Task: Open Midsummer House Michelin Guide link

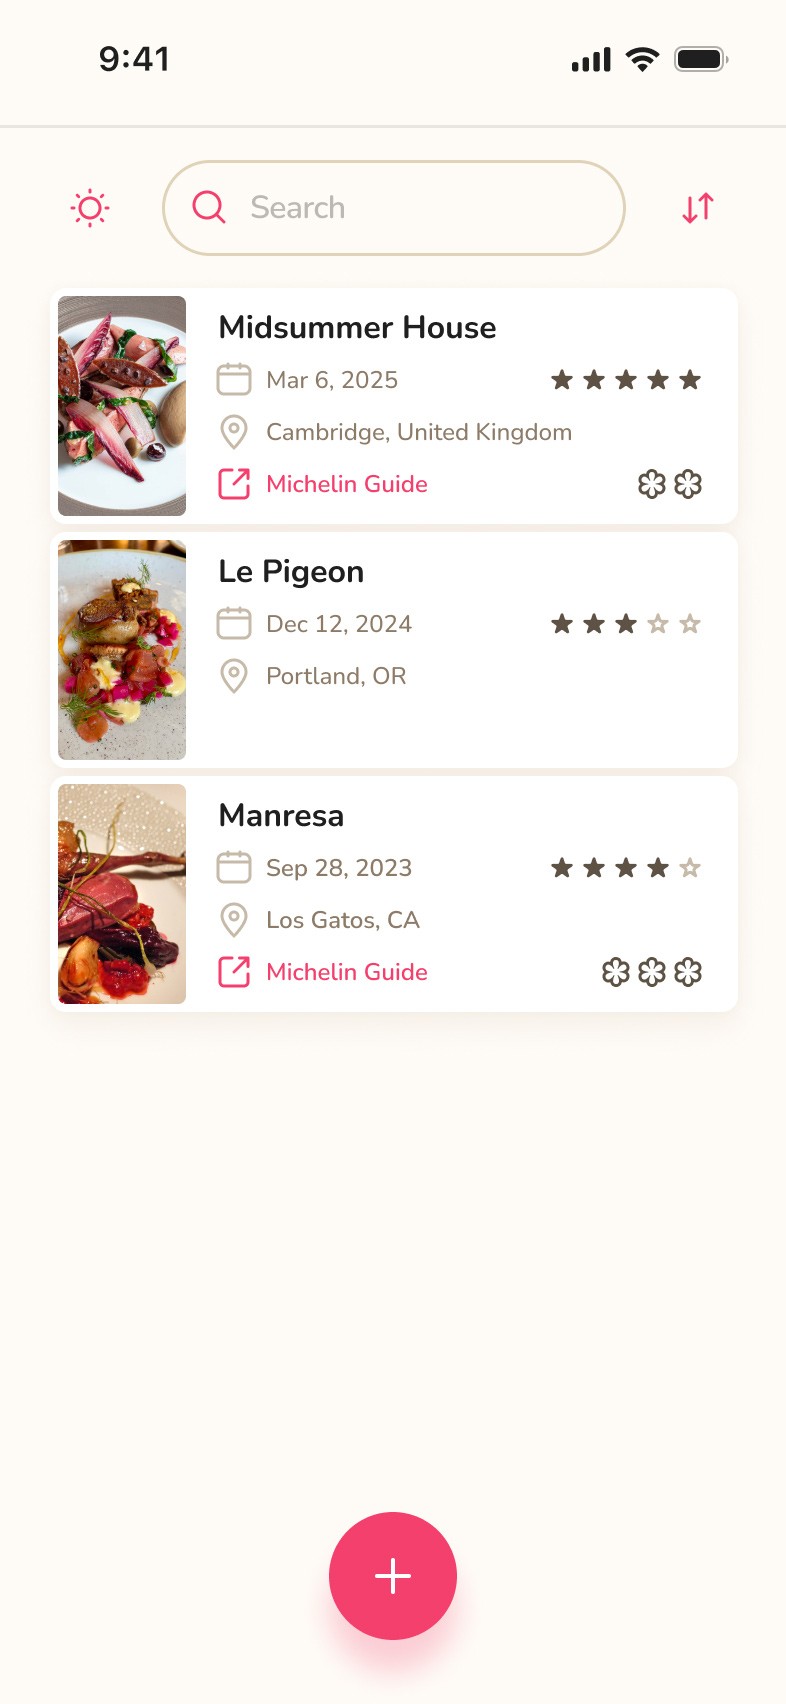Action: pyautogui.click(x=347, y=484)
